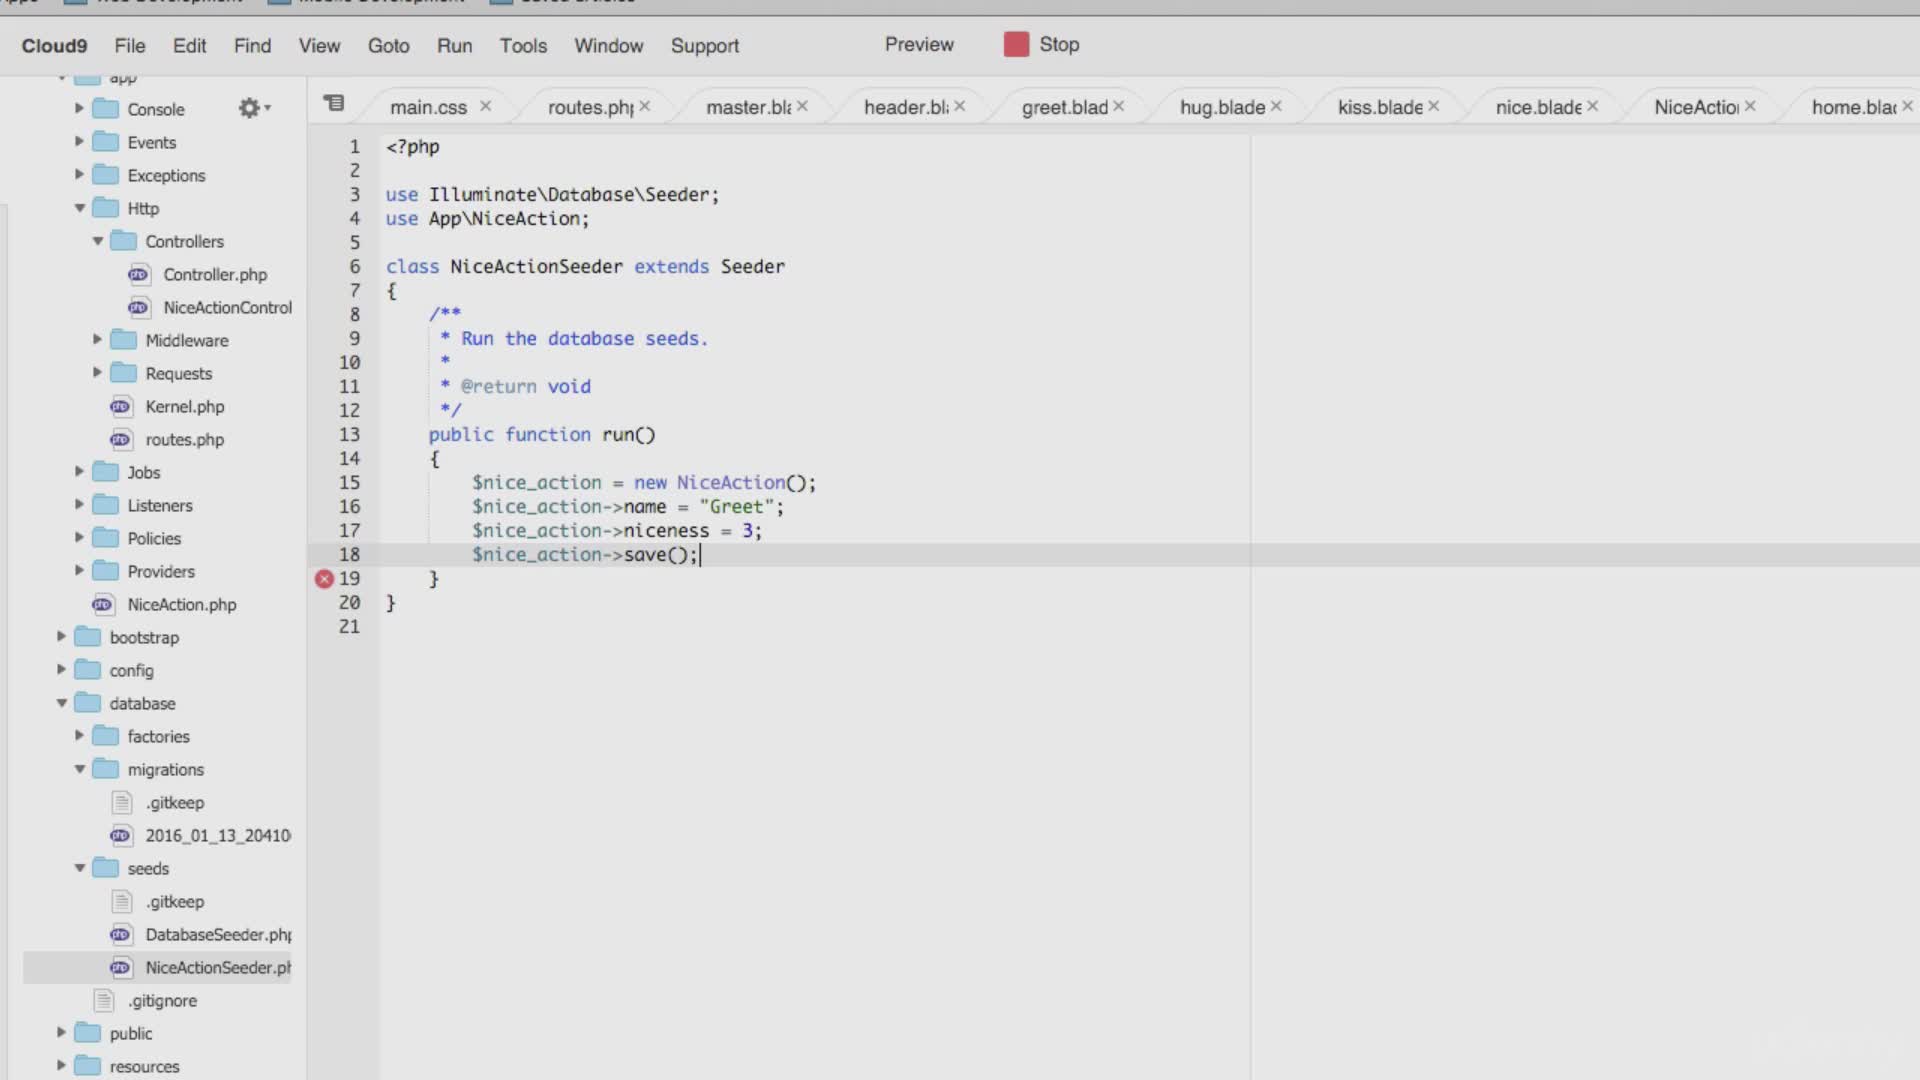1920x1080 pixels.
Task: Collapse the Http folder arrow
Action: click(79, 208)
